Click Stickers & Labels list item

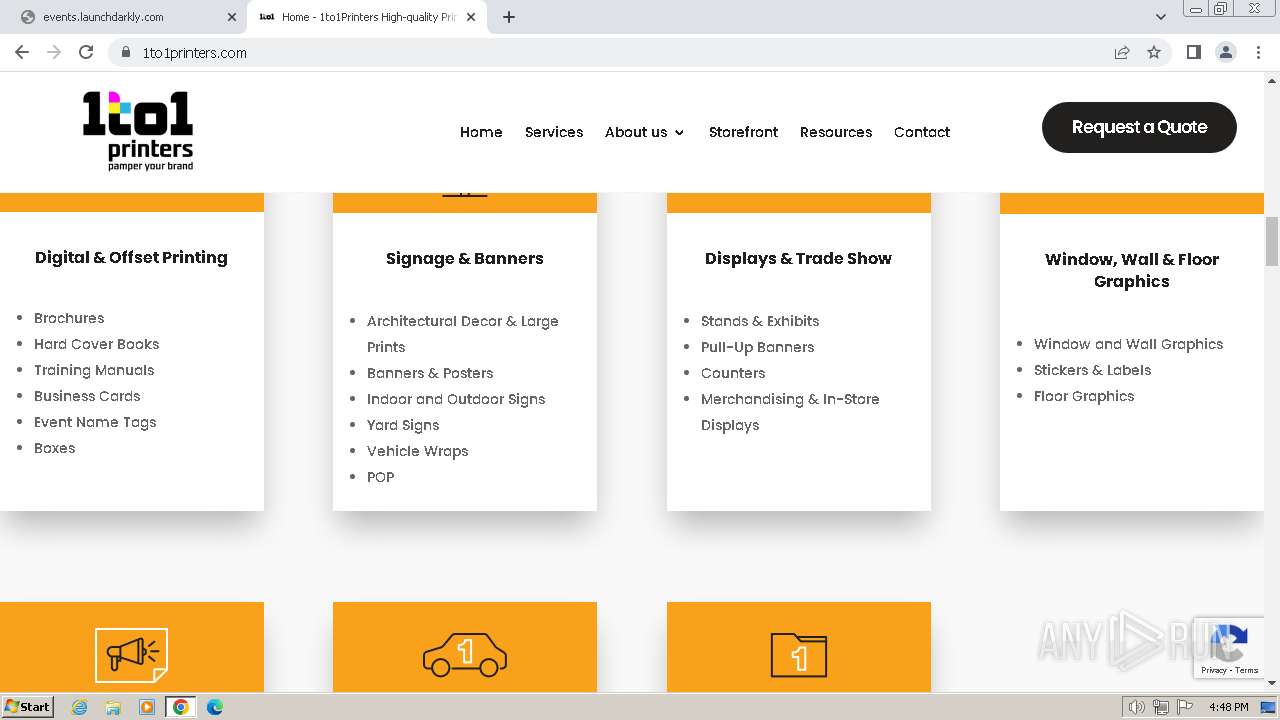click(1093, 370)
